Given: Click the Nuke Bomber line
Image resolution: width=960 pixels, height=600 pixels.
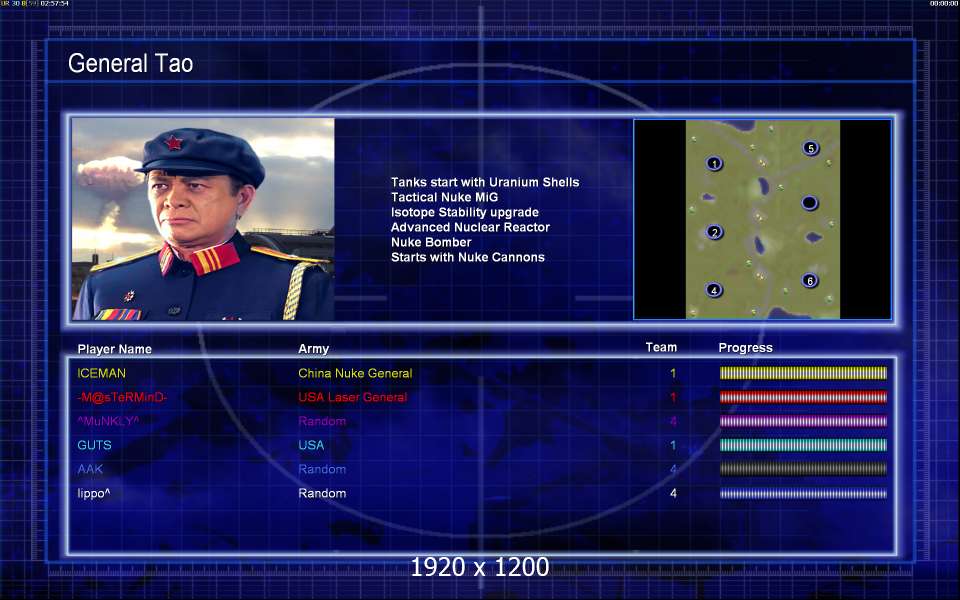Looking at the screenshot, I should (431, 242).
